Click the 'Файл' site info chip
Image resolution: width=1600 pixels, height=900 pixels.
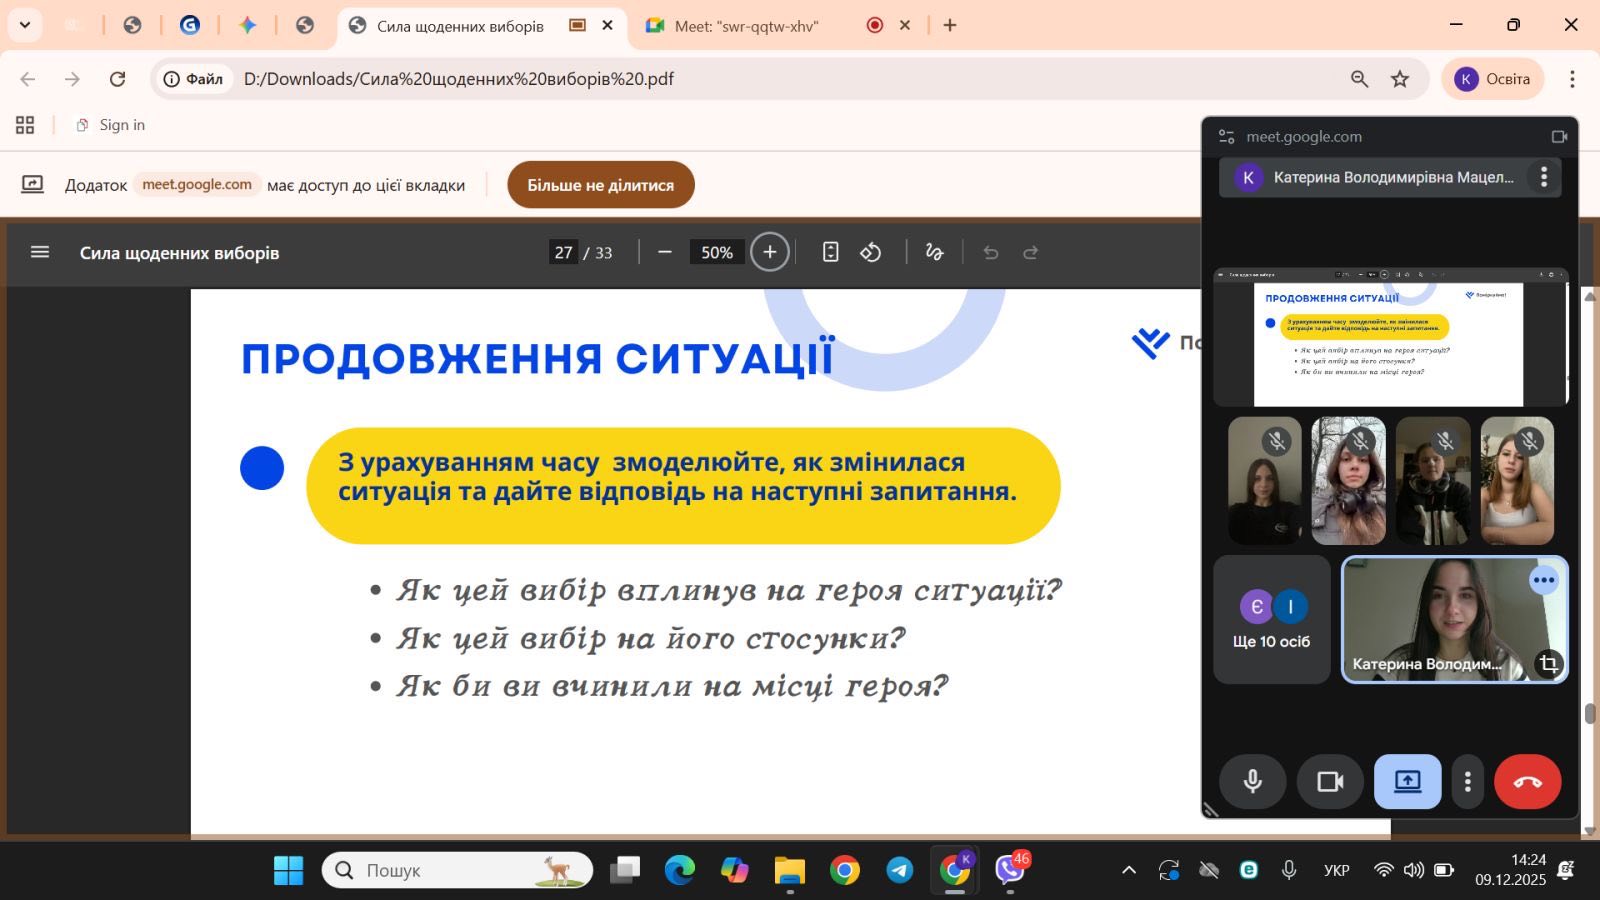194,79
